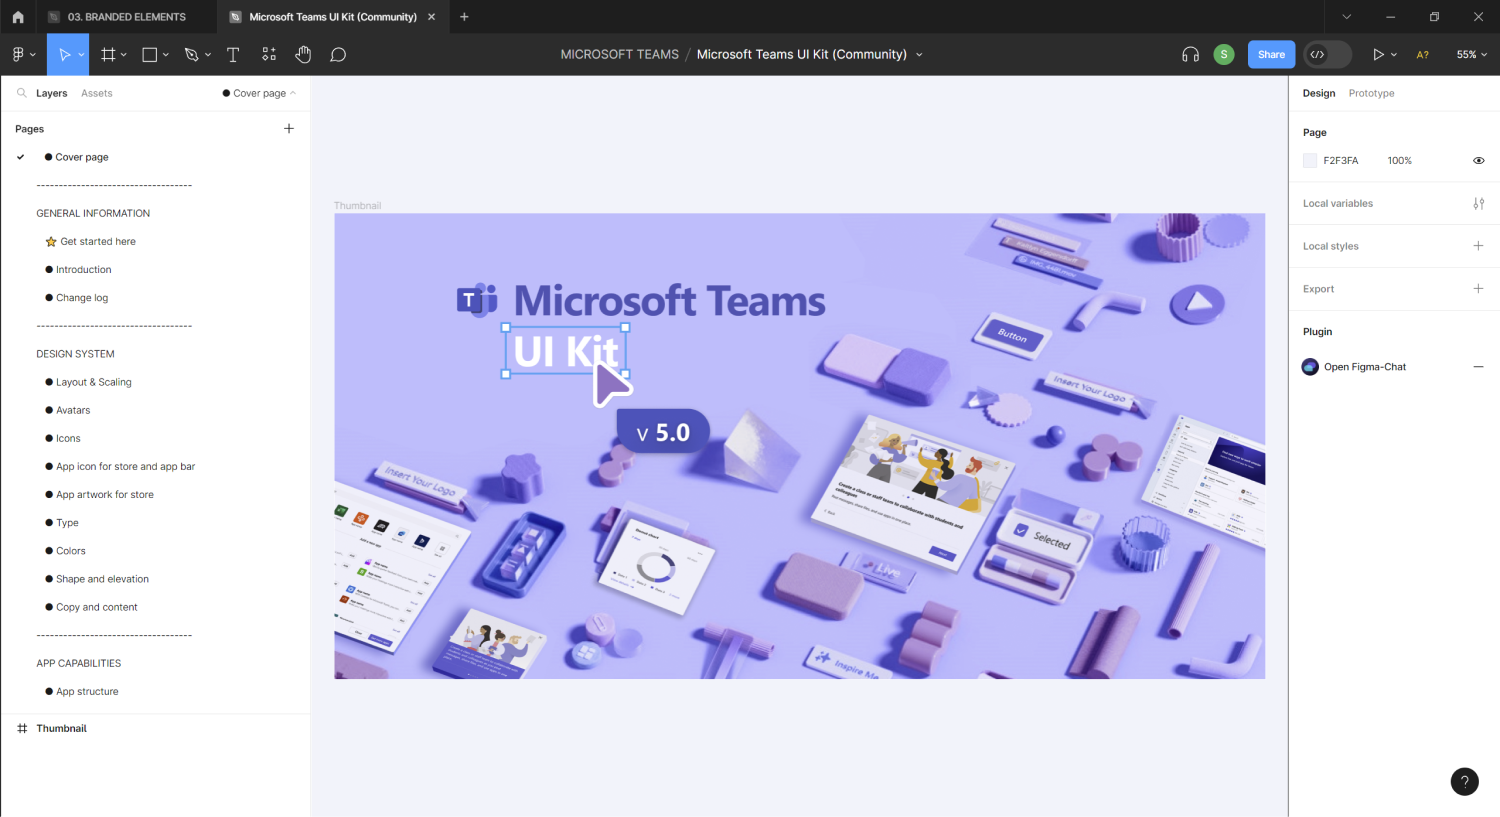Select the Text tool
This screenshot has width=1500, height=817.
[x=233, y=55]
